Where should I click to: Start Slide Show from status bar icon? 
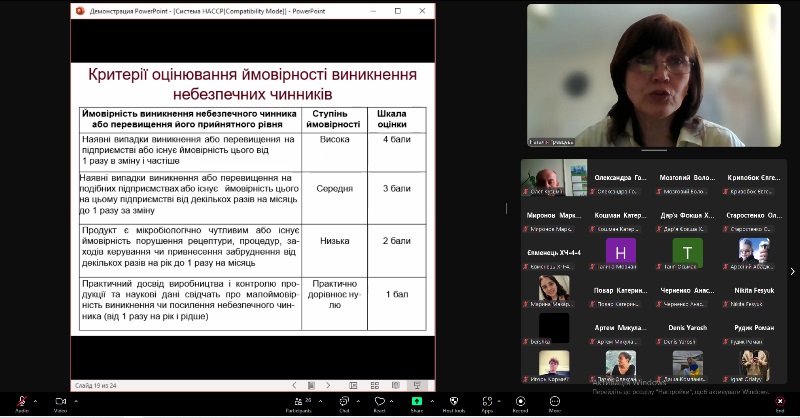[x=417, y=385]
